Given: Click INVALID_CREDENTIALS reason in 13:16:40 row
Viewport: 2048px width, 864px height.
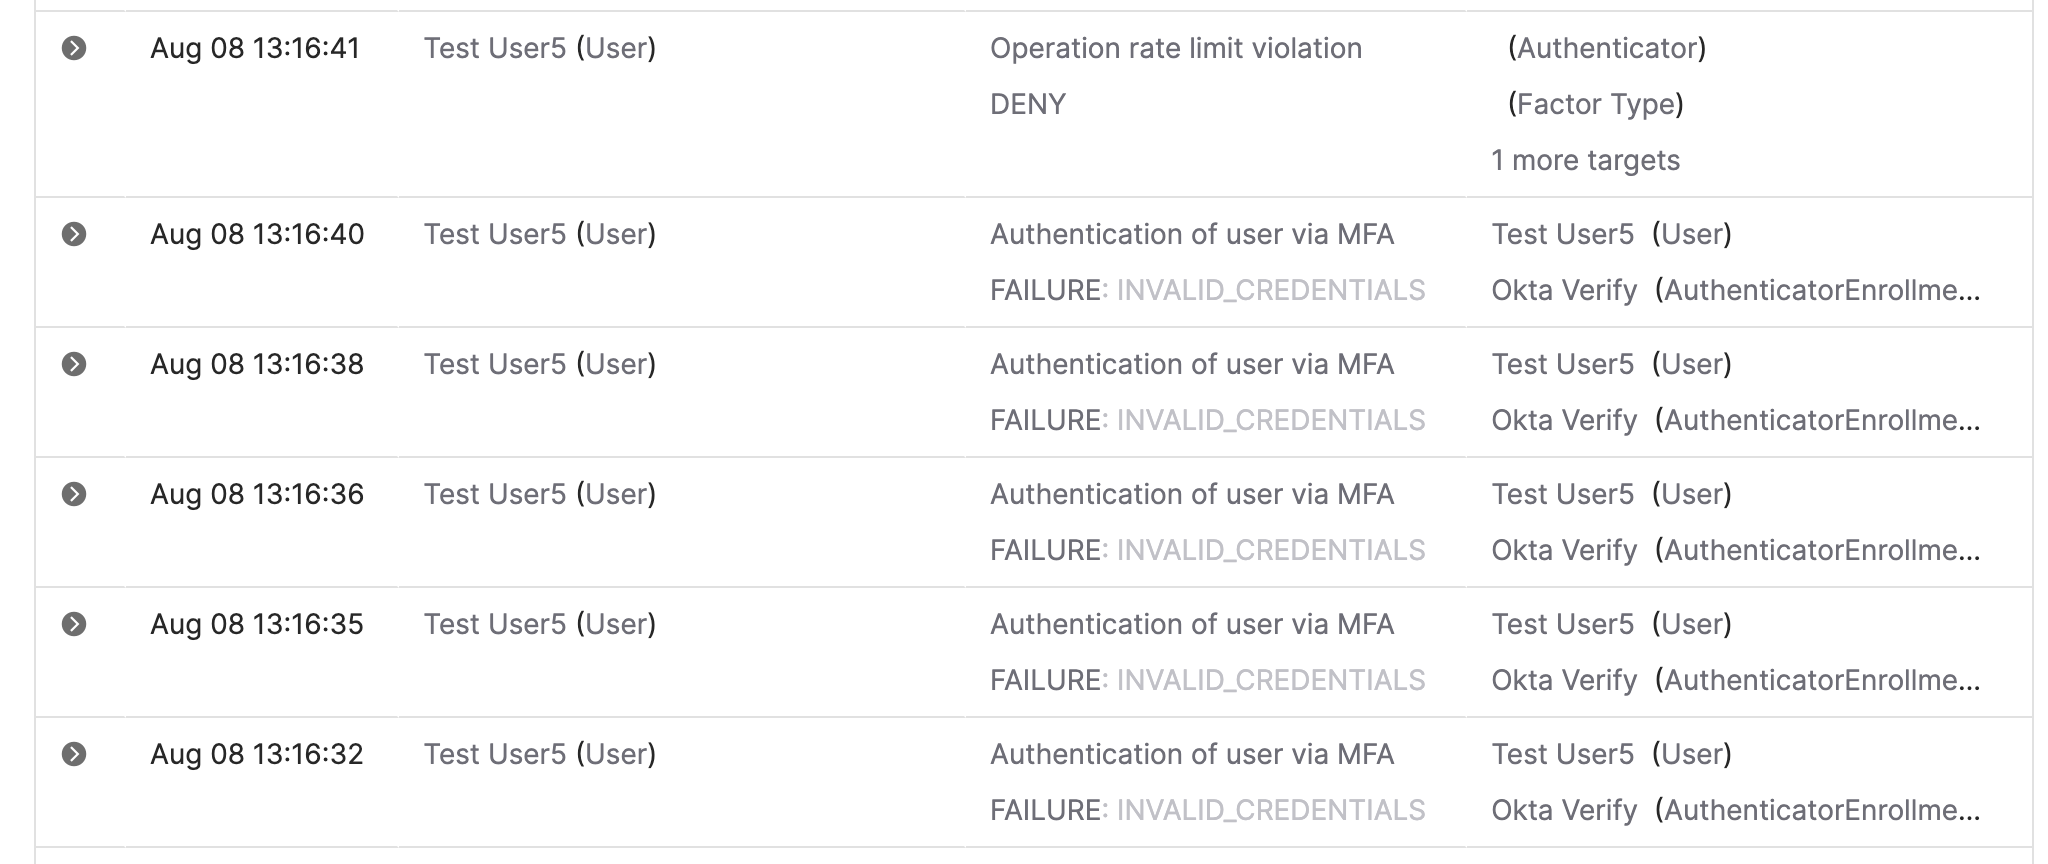Looking at the screenshot, I should point(1270,290).
